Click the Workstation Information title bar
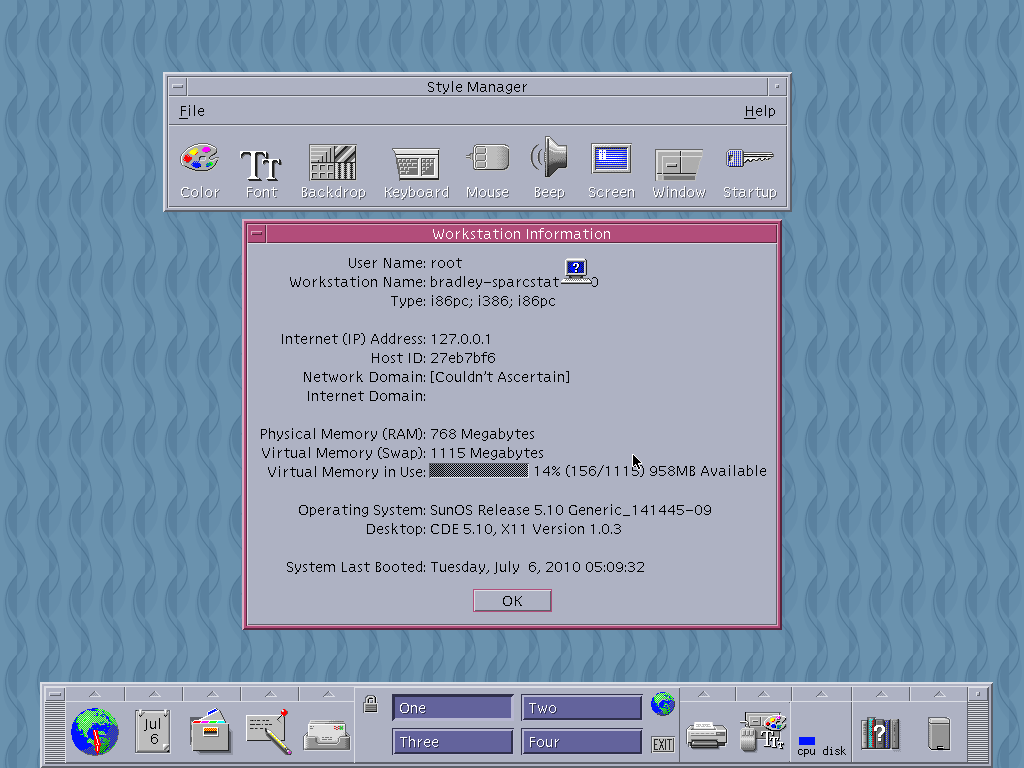This screenshot has height=768, width=1024. point(521,234)
